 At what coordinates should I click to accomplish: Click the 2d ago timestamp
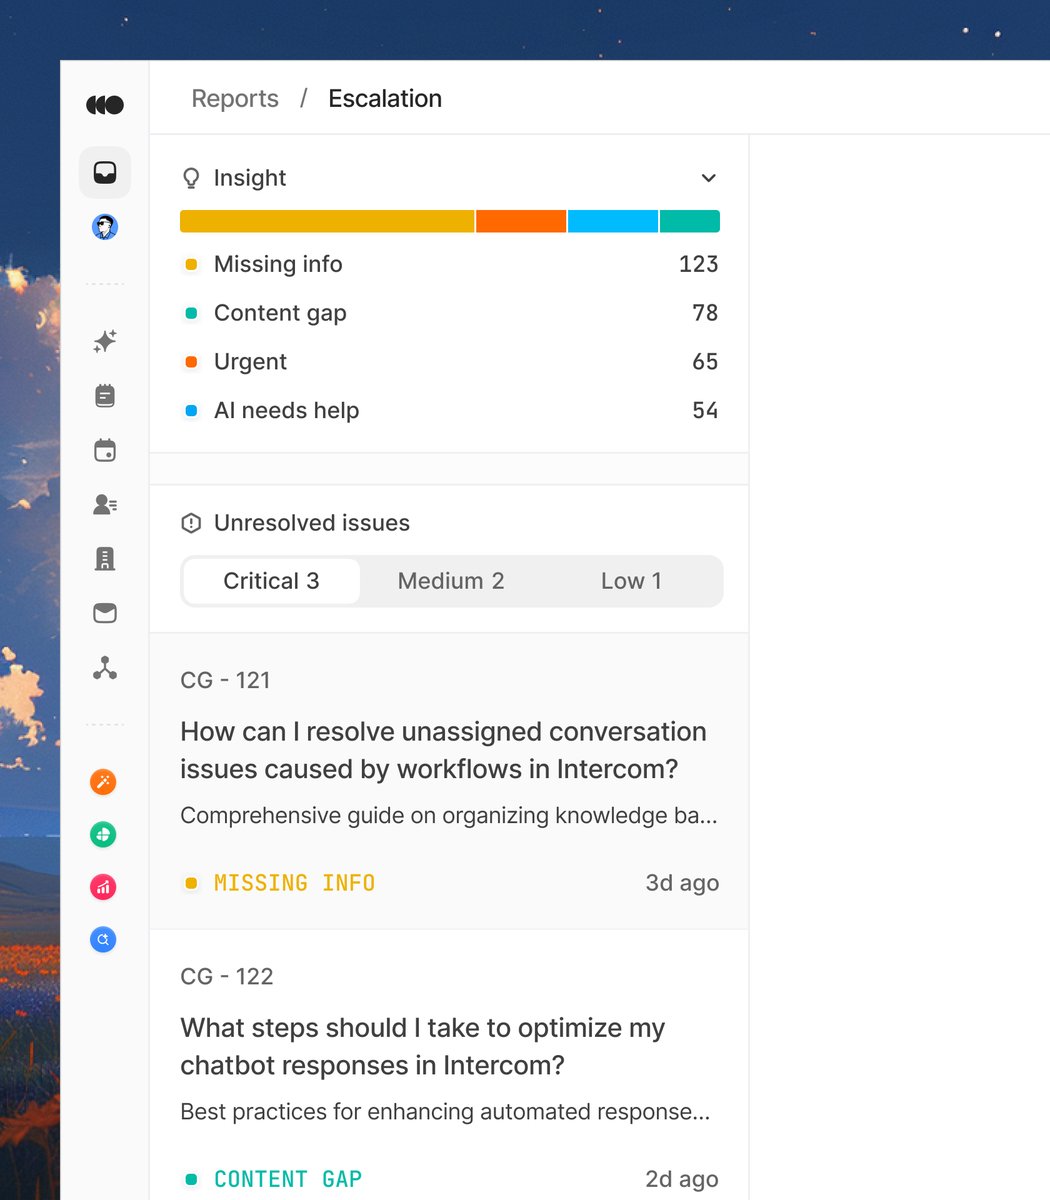(x=682, y=1179)
